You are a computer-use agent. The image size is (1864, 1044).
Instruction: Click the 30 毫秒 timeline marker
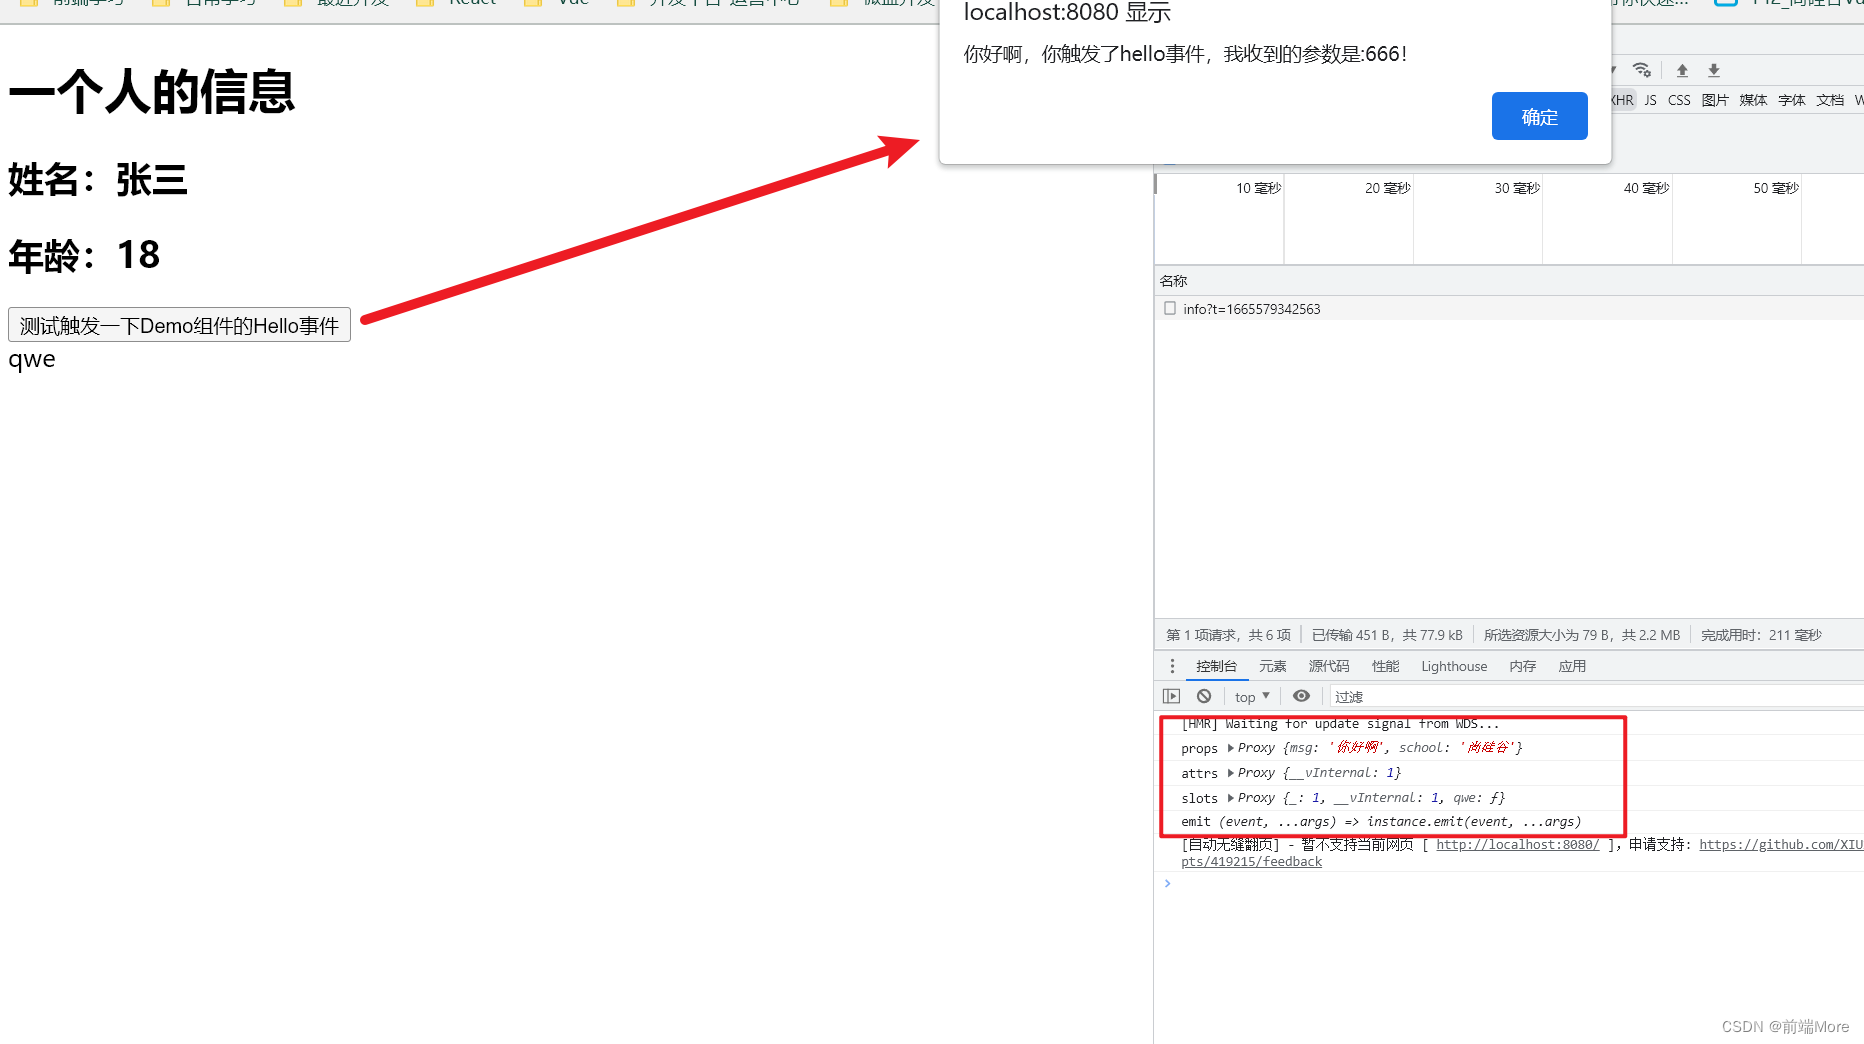pyautogui.click(x=1517, y=188)
